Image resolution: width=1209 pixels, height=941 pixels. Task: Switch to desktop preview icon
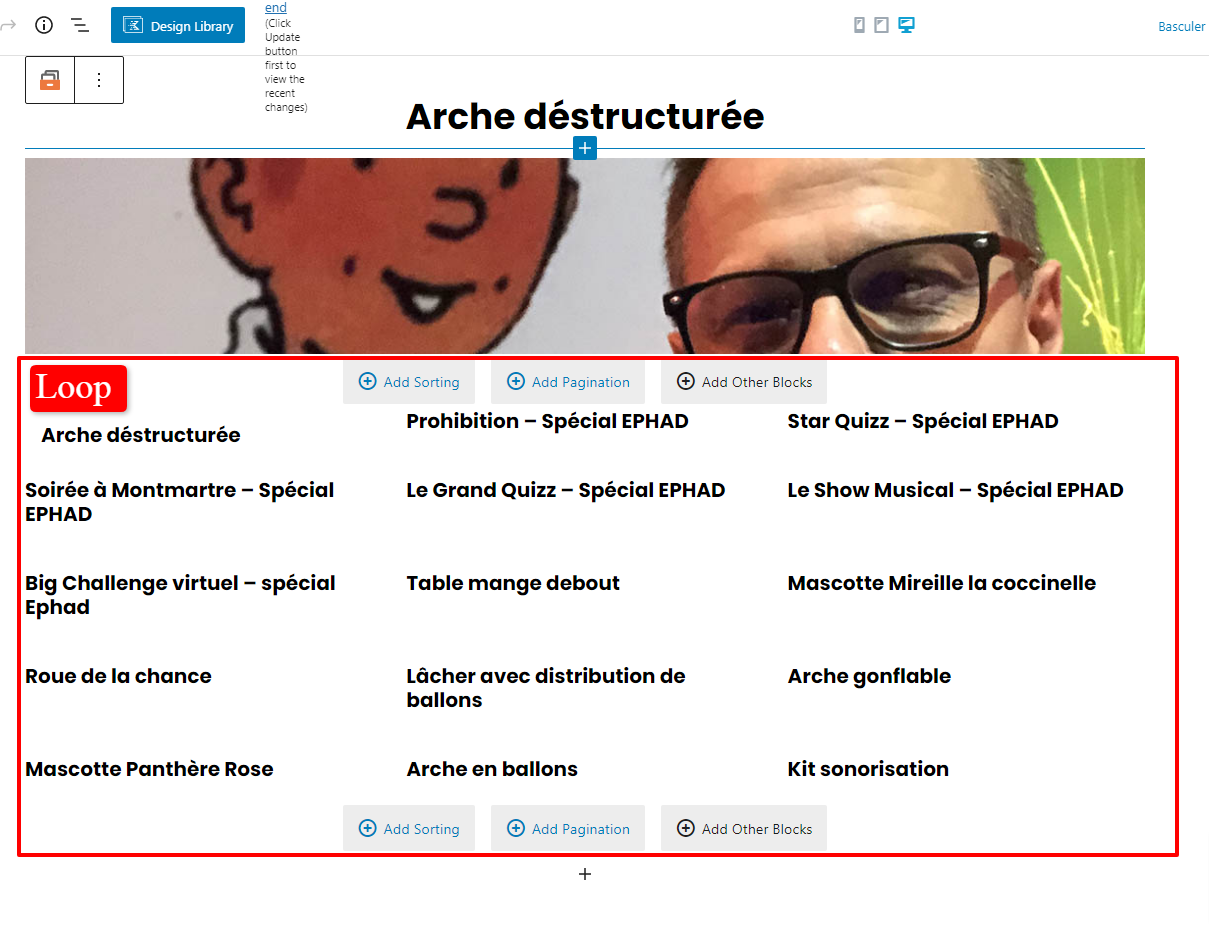[x=906, y=25]
